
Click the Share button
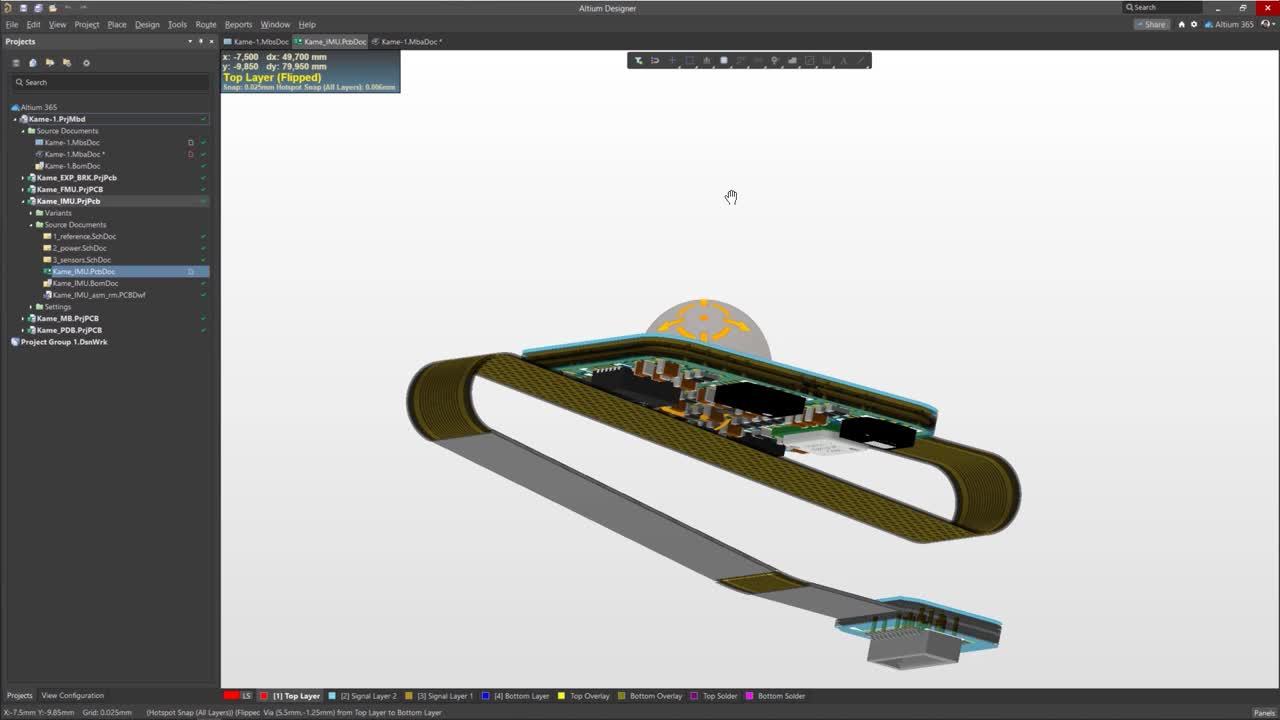(1151, 24)
